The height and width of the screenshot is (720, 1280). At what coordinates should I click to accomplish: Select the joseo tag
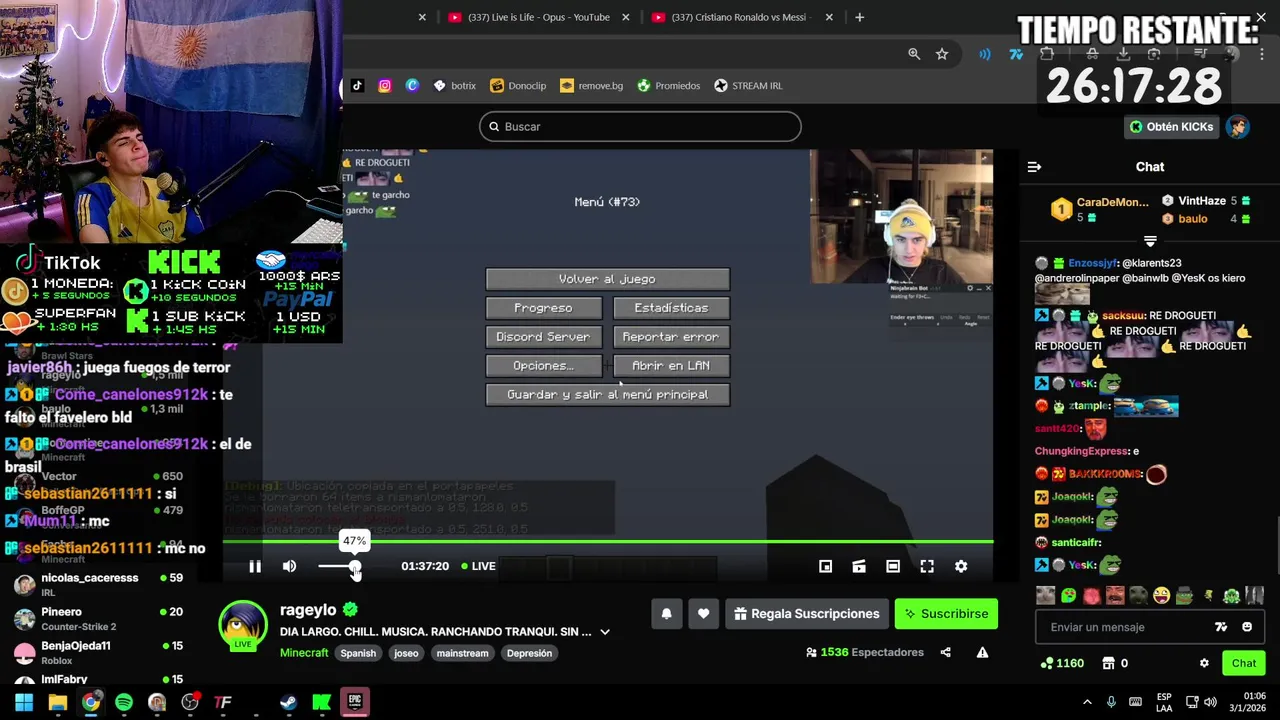pos(406,653)
